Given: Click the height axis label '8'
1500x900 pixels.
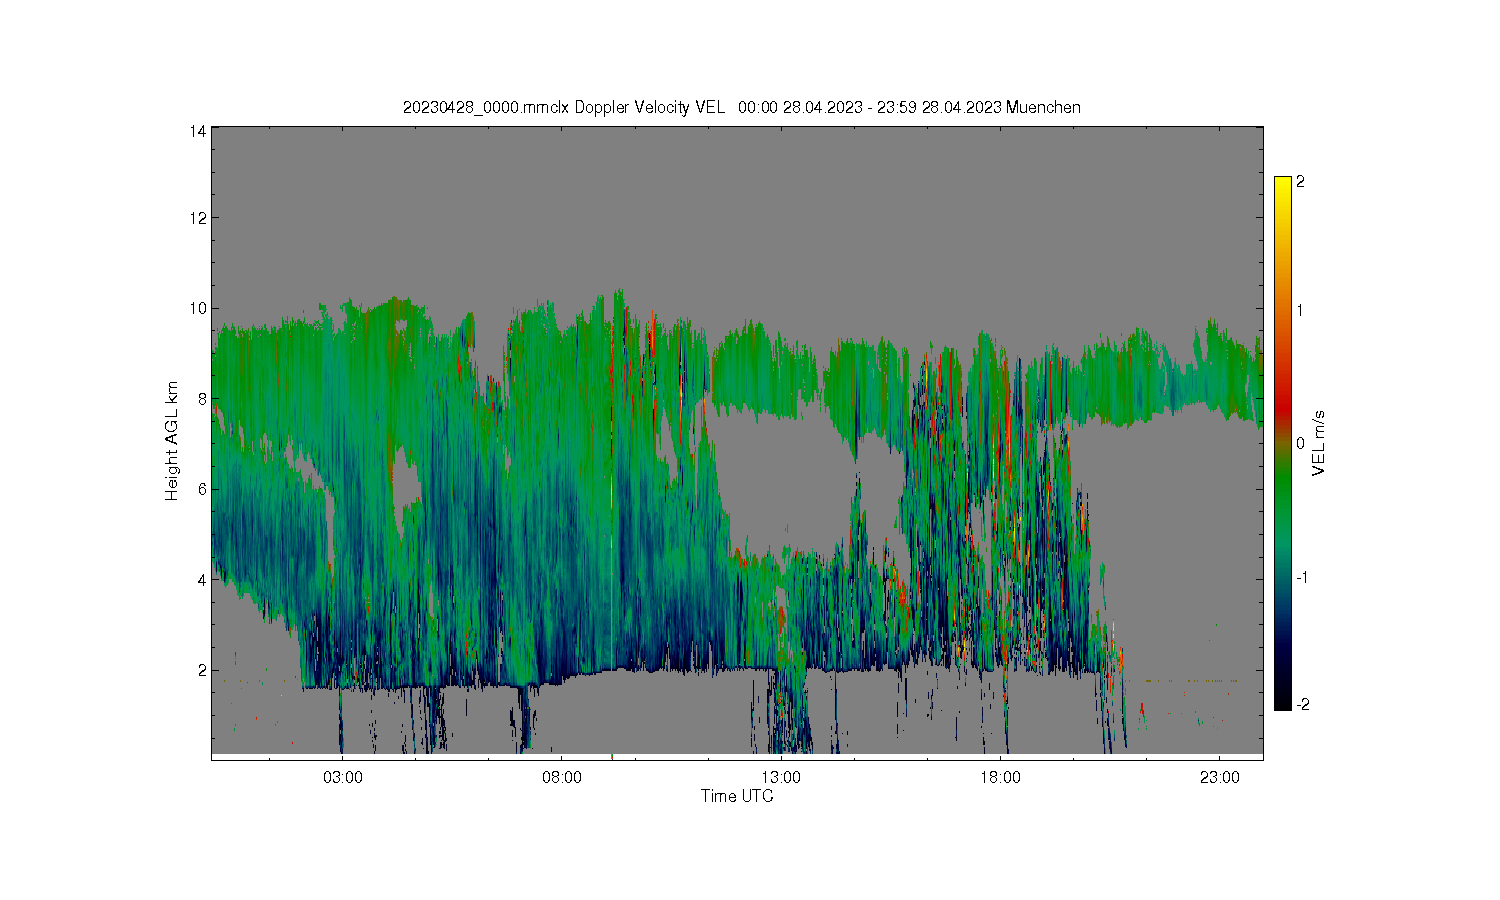Looking at the screenshot, I should click(x=202, y=399).
